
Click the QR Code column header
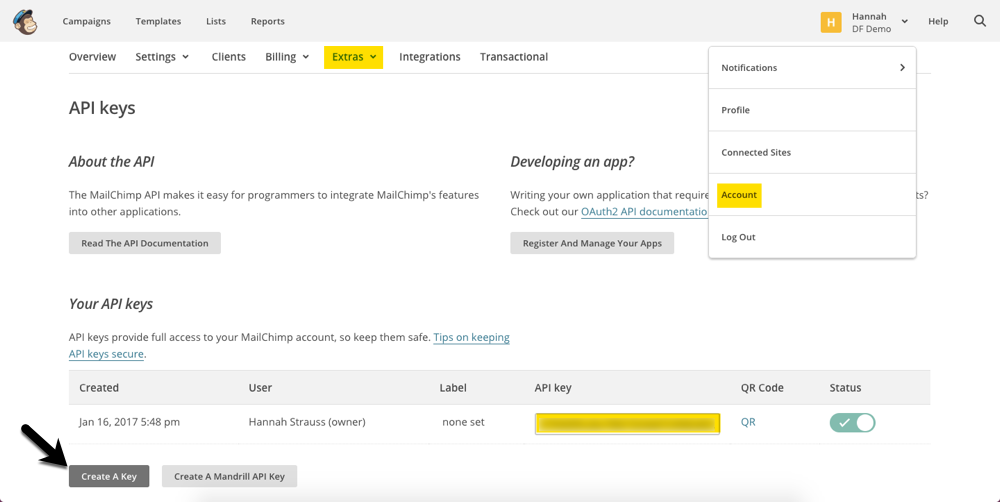(762, 388)
